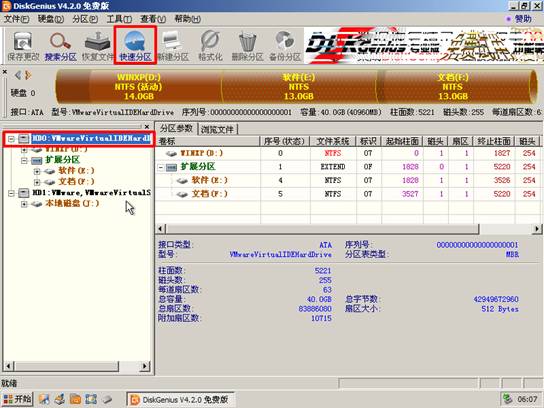
Task: Click the system tray icon next to the clock
Action: click(x=508, y=399)
